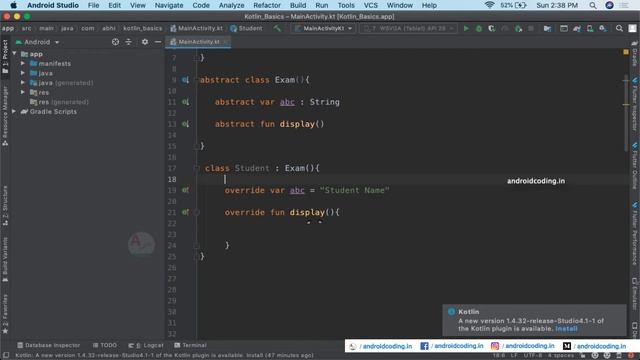Image resolution: width=640 pixels, height=360 pixels.
Task: Click the editor vertical scrollbar
Action: click(626, 113)
